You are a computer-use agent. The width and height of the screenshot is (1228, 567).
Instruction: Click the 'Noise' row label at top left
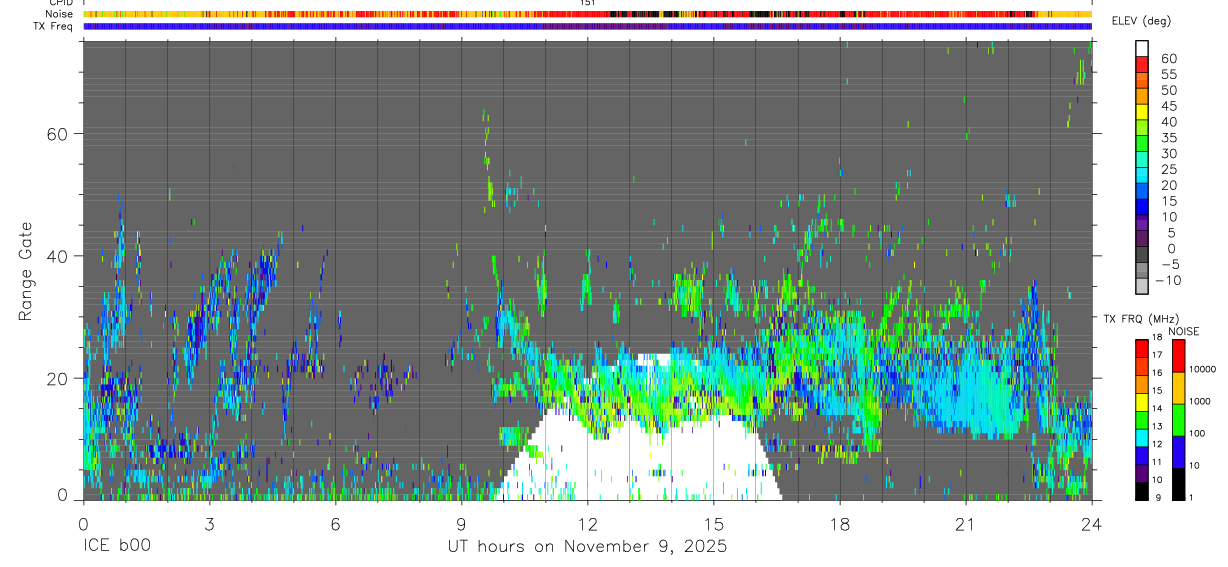pyautogui.click(x=60, y=14)
